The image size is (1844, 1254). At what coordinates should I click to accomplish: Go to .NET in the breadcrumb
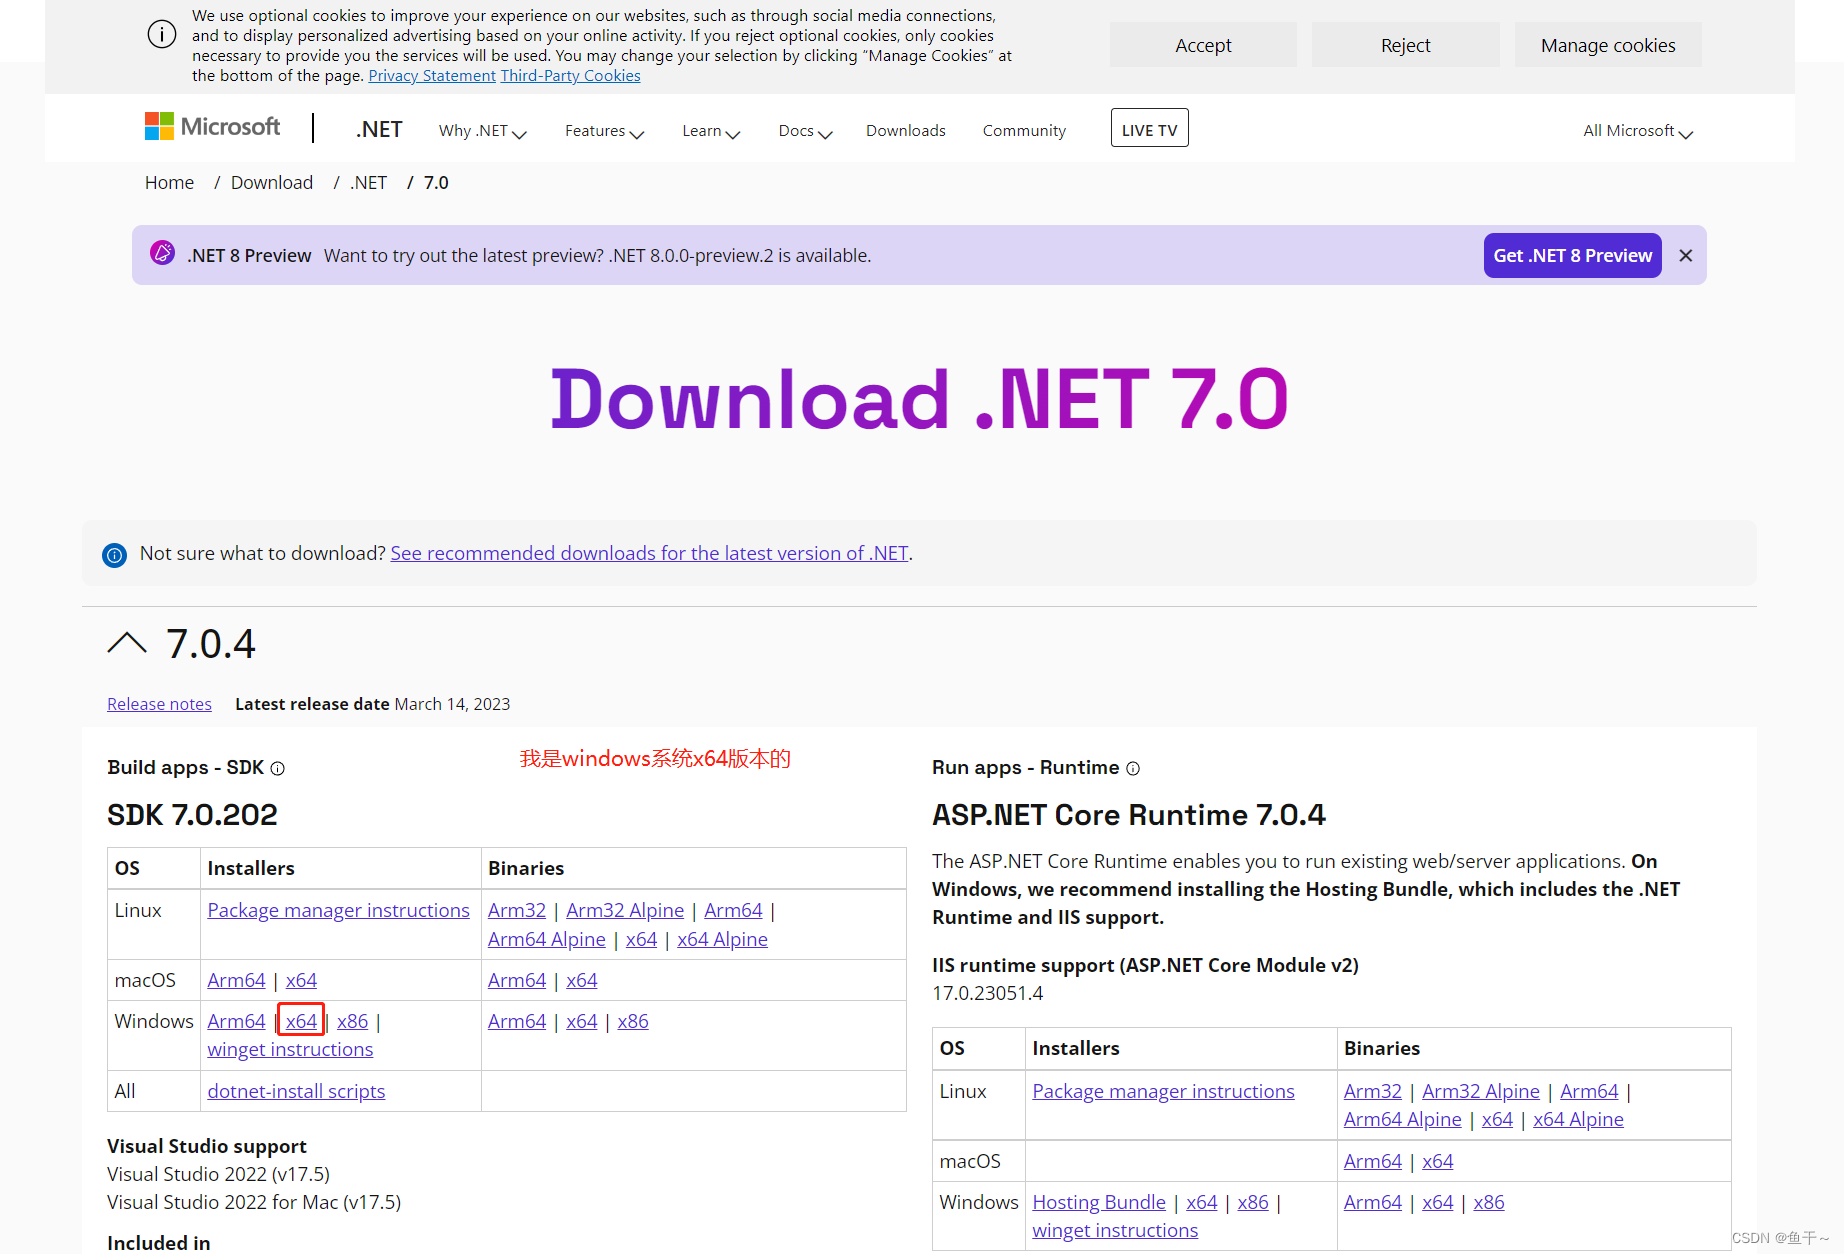coord(369,183)
